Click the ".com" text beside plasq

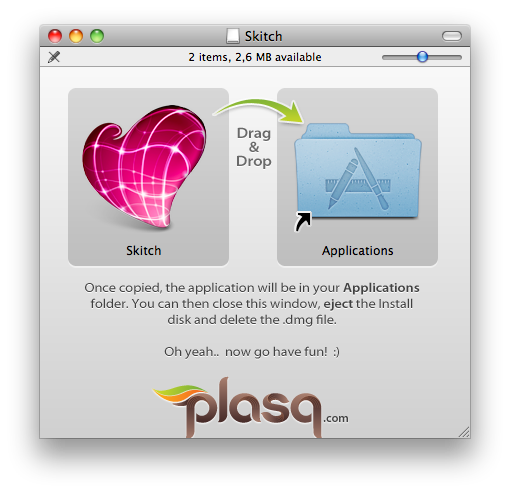point(336,418)
